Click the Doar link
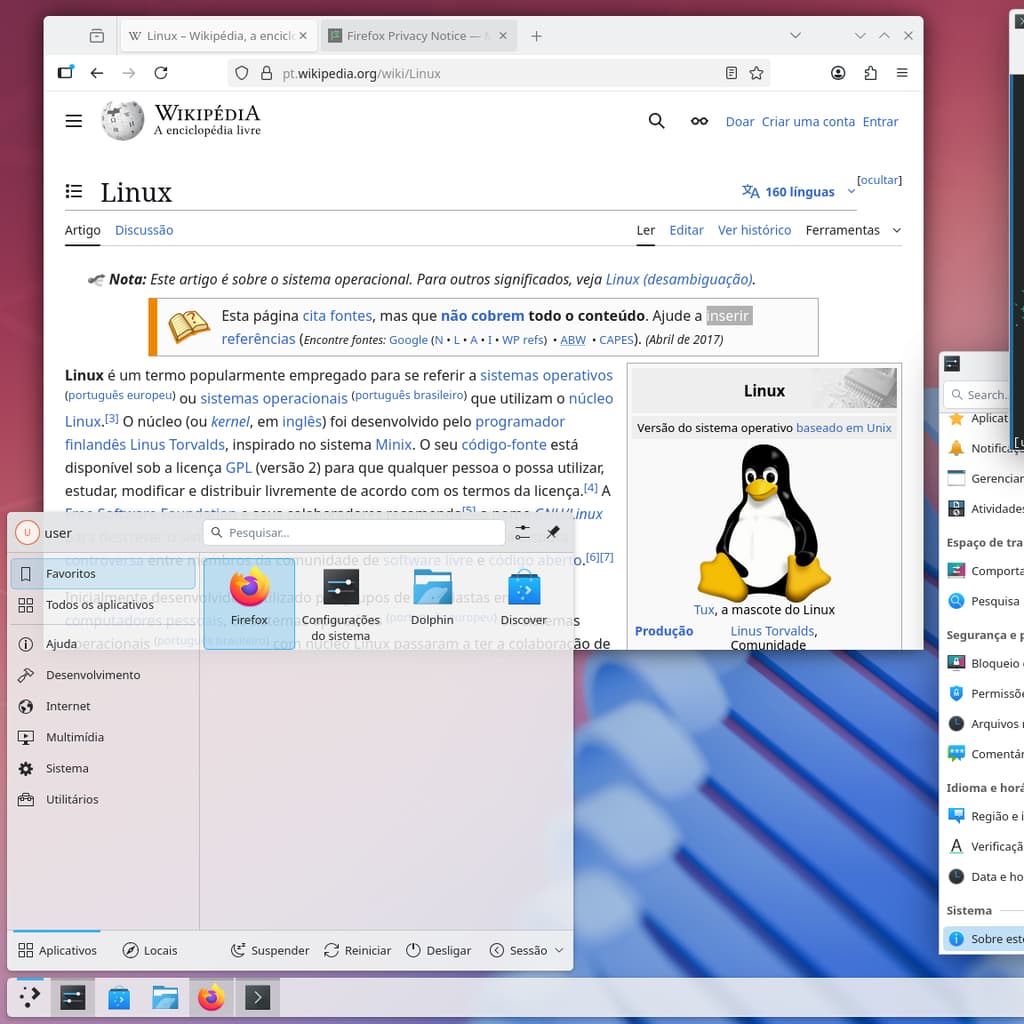Image resolution: width=1024 pixels, height=1024 pixels. pos(740,121)
